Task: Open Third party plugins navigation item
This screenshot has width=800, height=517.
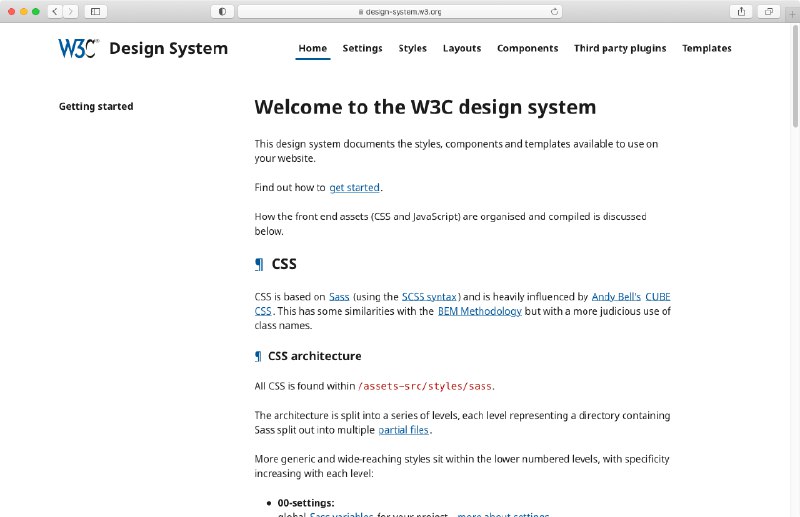Action: click(x=620, y=48)
